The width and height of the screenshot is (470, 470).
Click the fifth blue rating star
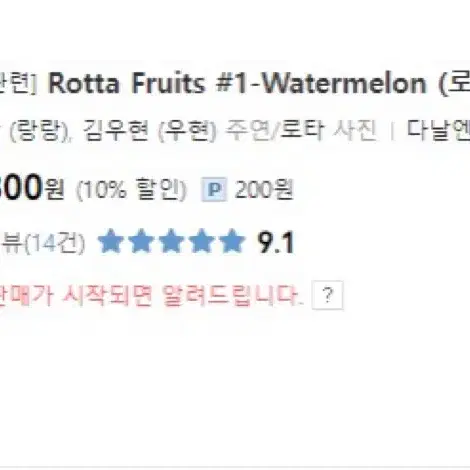pos(232,241)
